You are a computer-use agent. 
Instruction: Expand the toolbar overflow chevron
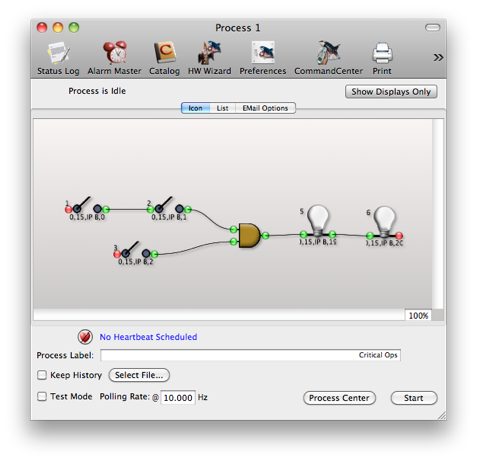pos(438,57)
